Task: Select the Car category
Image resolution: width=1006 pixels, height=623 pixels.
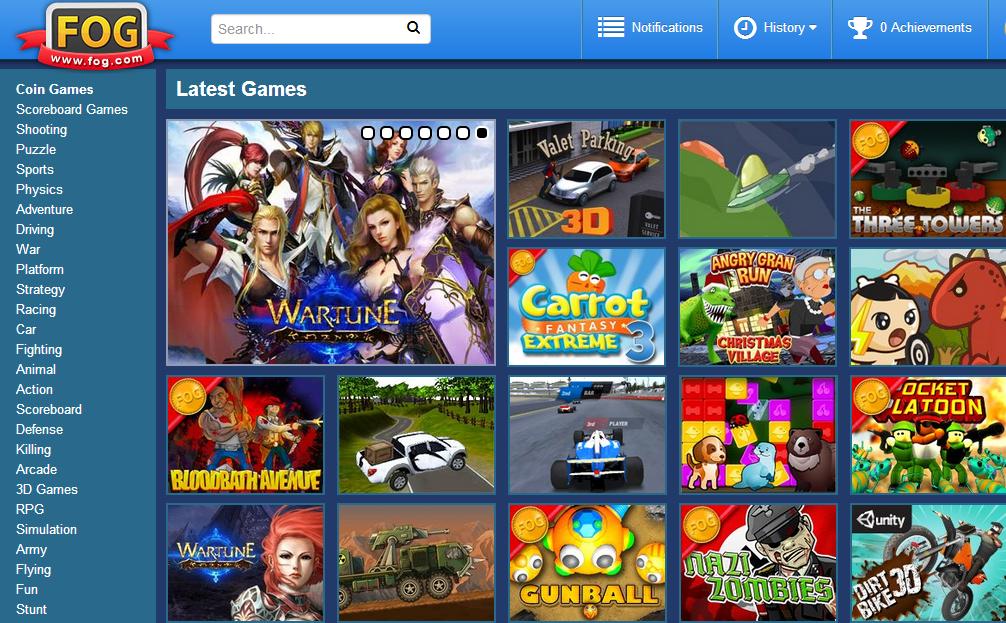Action: point(26,329)
